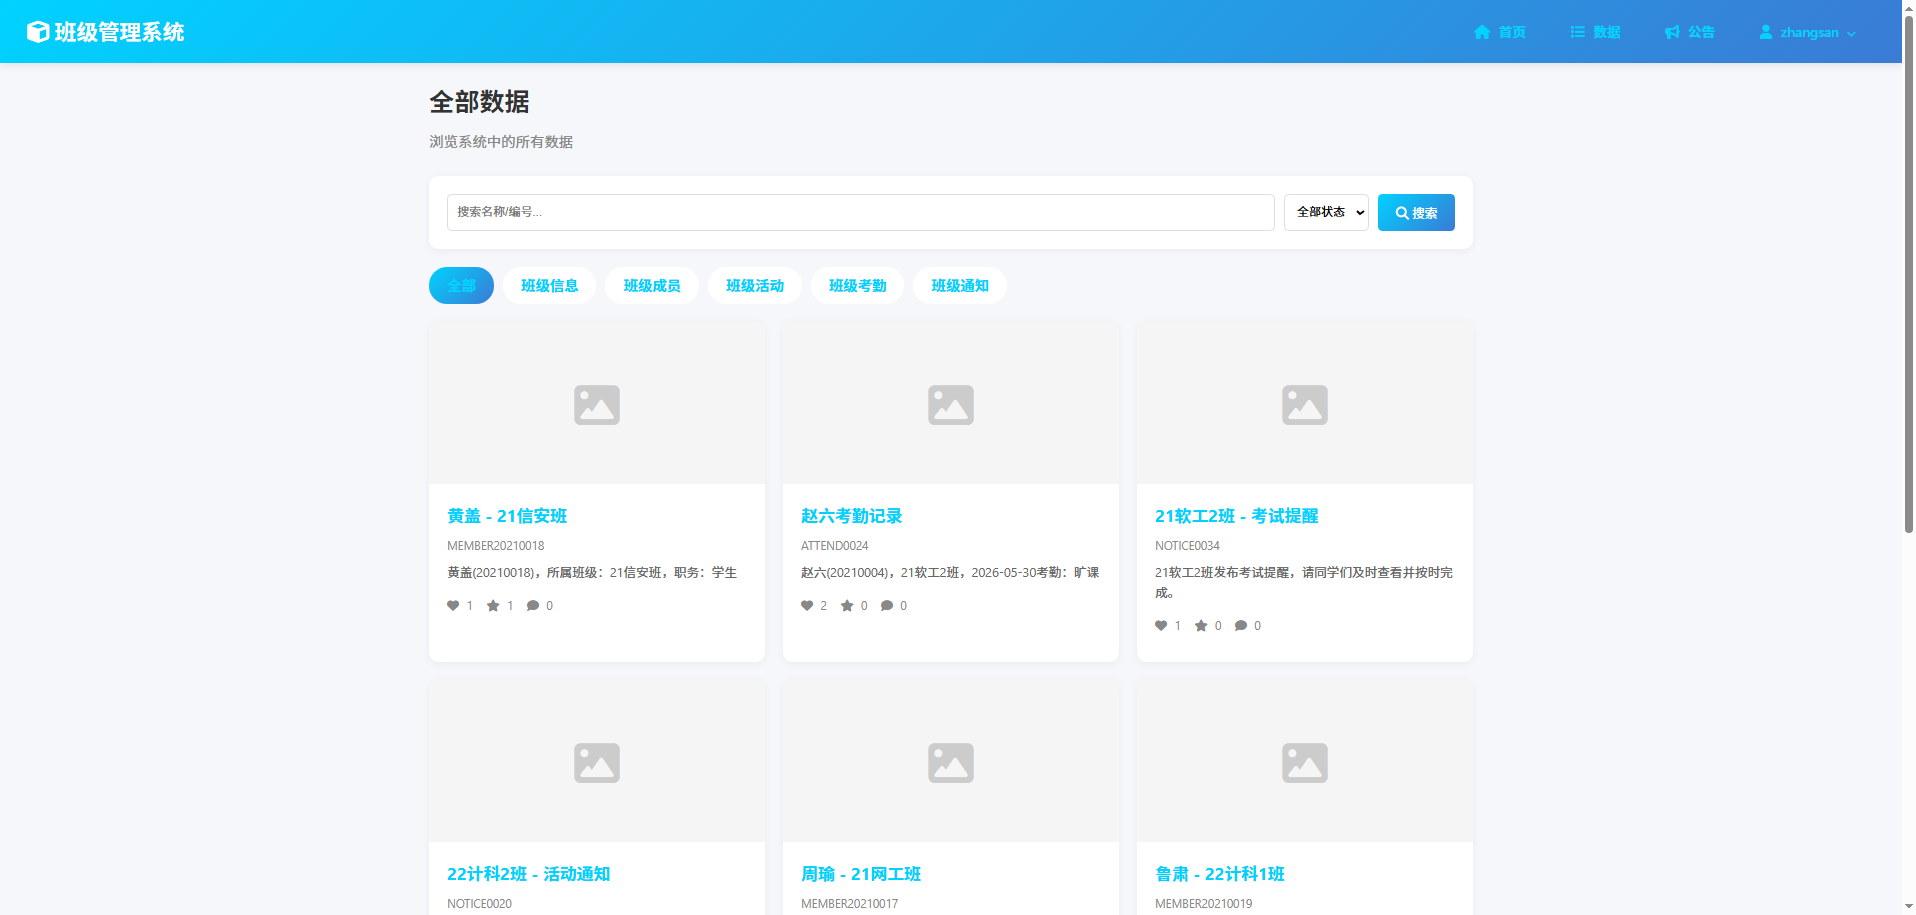Open the 全部状态 status dropdown
The image size is (1916, 915).
click(1326, 212)
